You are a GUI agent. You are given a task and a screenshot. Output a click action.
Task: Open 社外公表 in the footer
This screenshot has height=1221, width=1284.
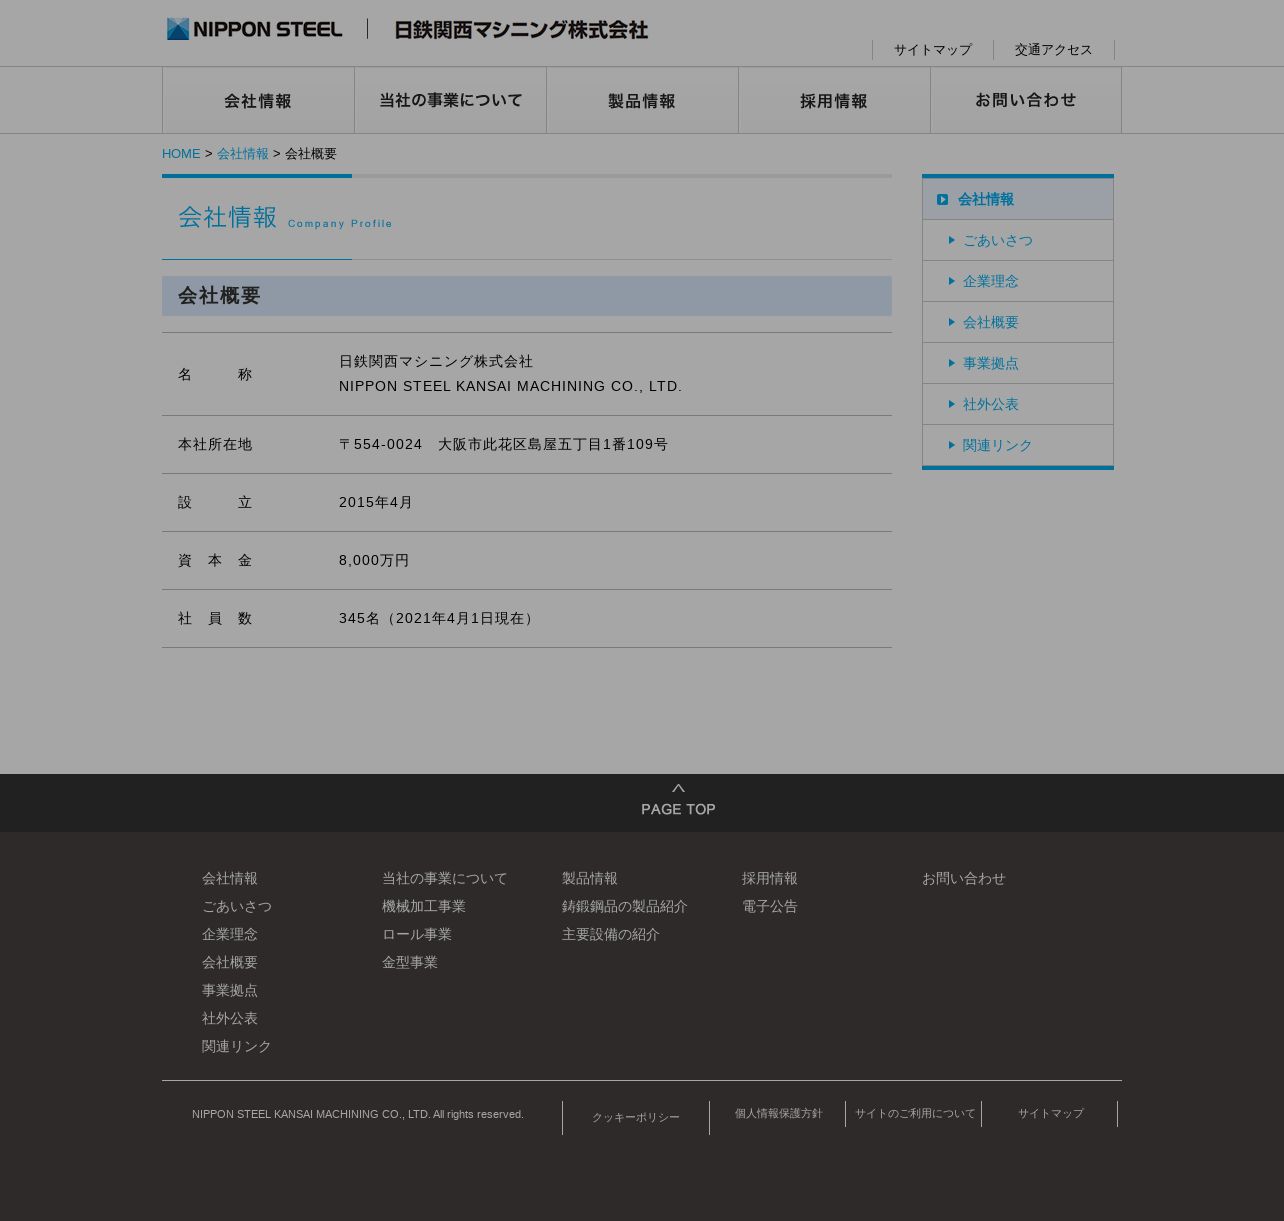(x=230, y=1018)
